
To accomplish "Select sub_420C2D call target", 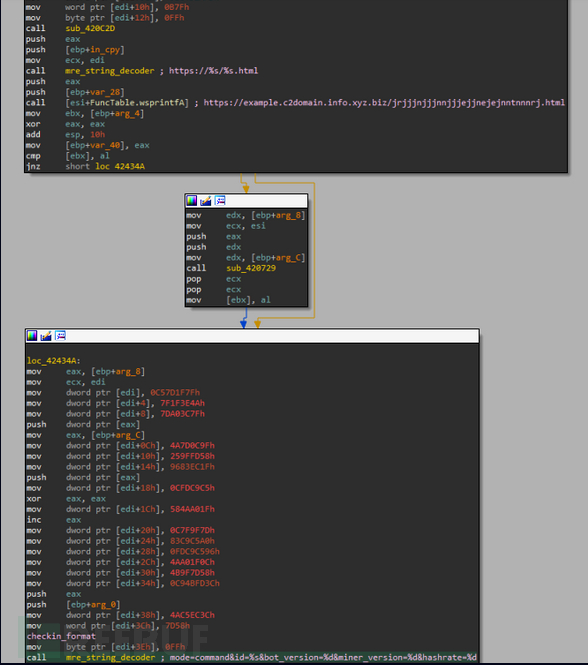I will pyautogui.click(x=90, y=28).
